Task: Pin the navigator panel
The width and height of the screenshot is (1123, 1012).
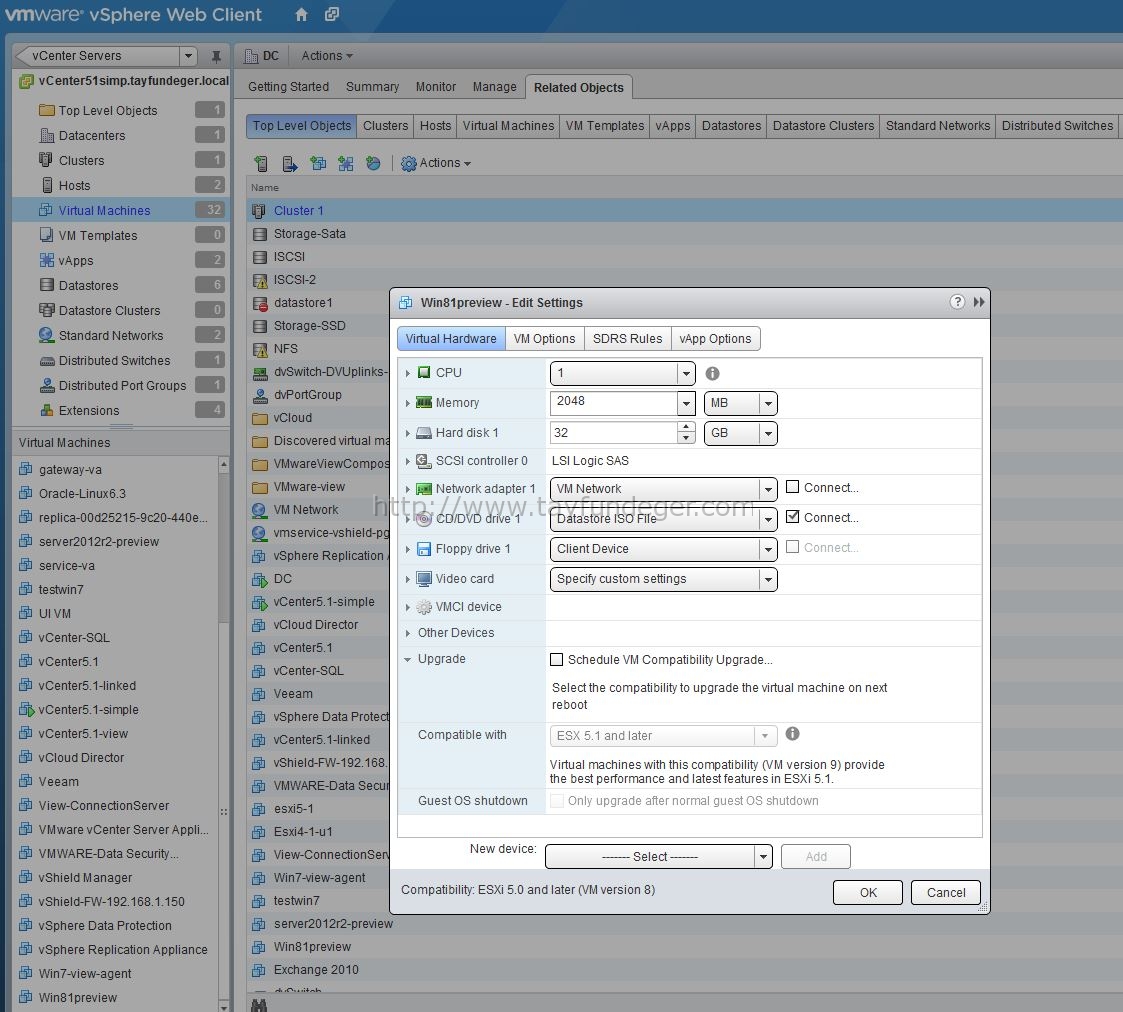Action: point(216,56)
